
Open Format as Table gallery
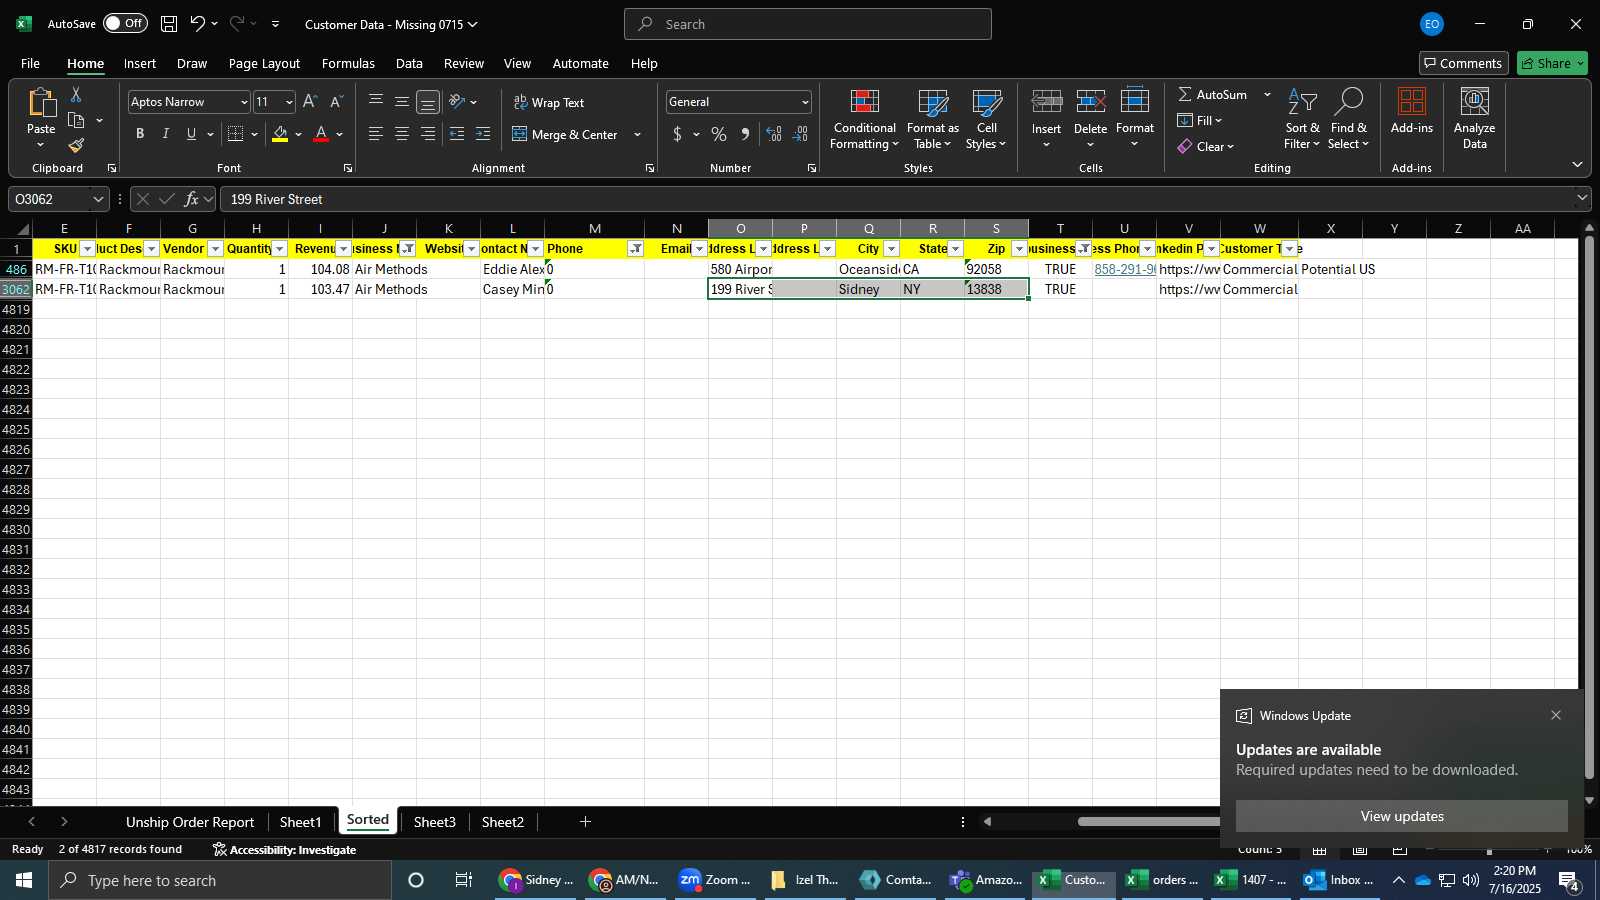[932, 119]
